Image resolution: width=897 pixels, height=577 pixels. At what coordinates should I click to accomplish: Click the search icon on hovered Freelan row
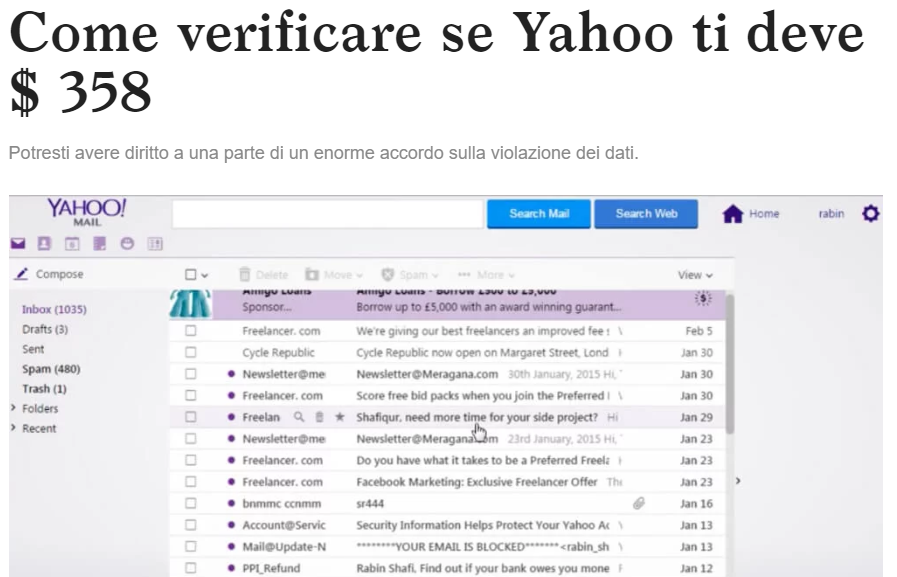tap(299, 417)
